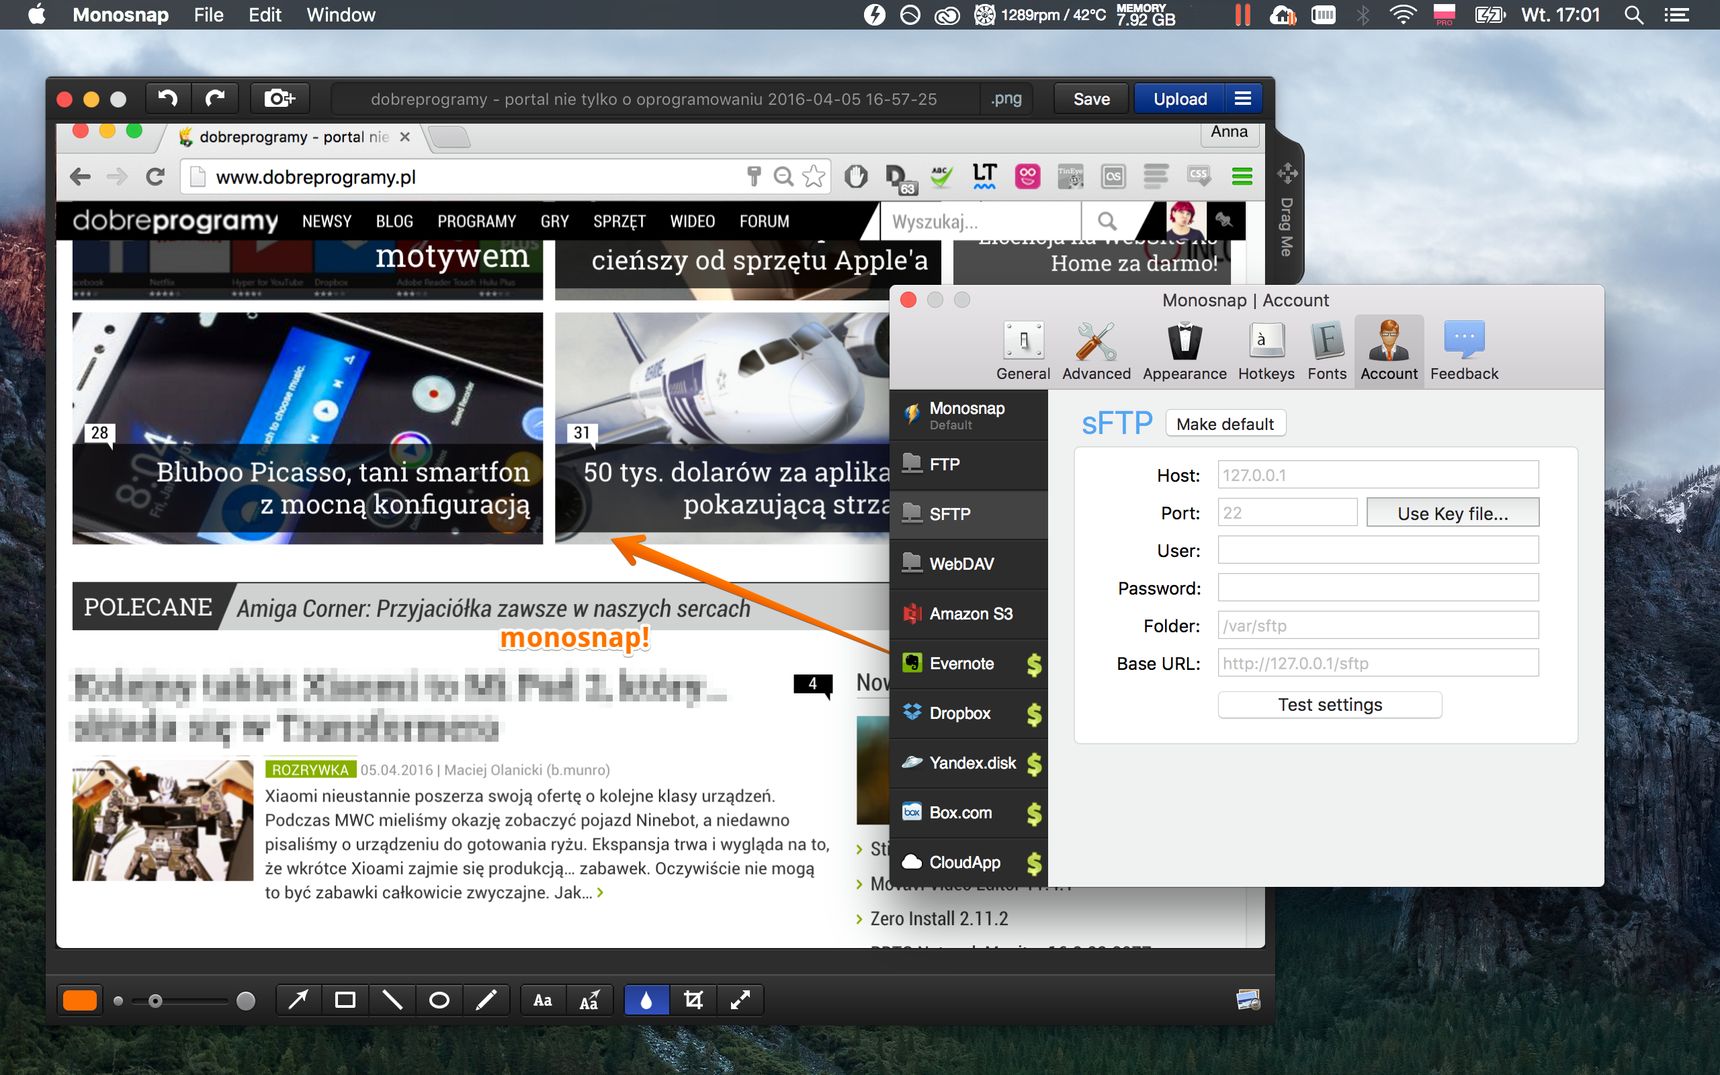Open Feedback preferences tab
Viewport: 1720px width, 1075px height.
(x=1464, y=351)
